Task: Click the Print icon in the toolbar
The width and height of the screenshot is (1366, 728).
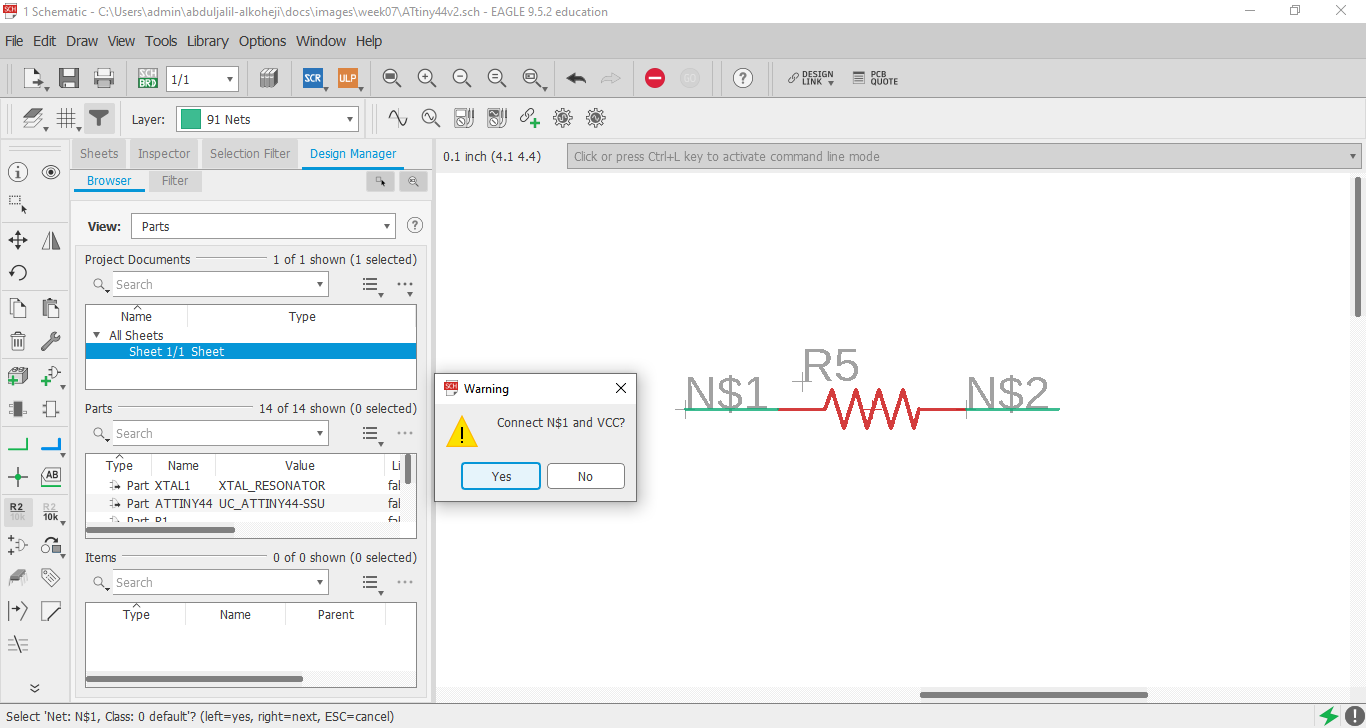Action: 103,78
